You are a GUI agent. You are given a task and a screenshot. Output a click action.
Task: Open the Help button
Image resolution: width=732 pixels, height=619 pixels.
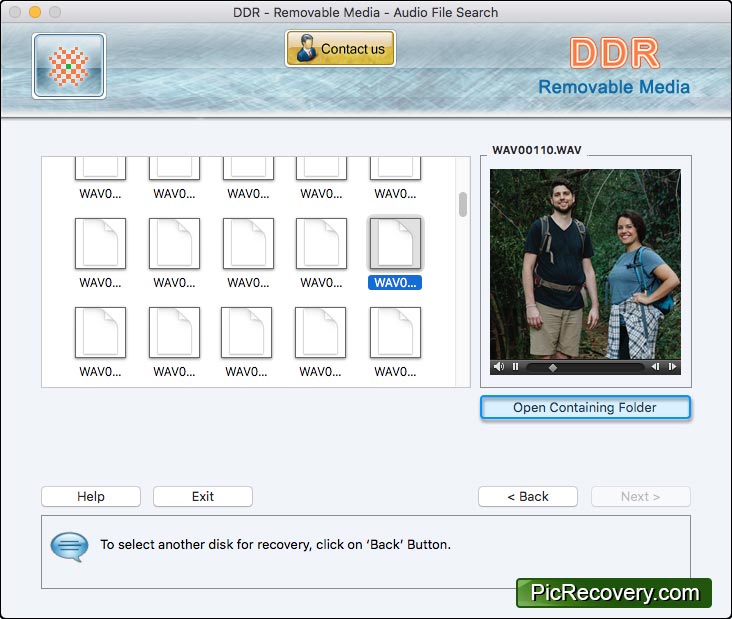(x=91, y=496)
